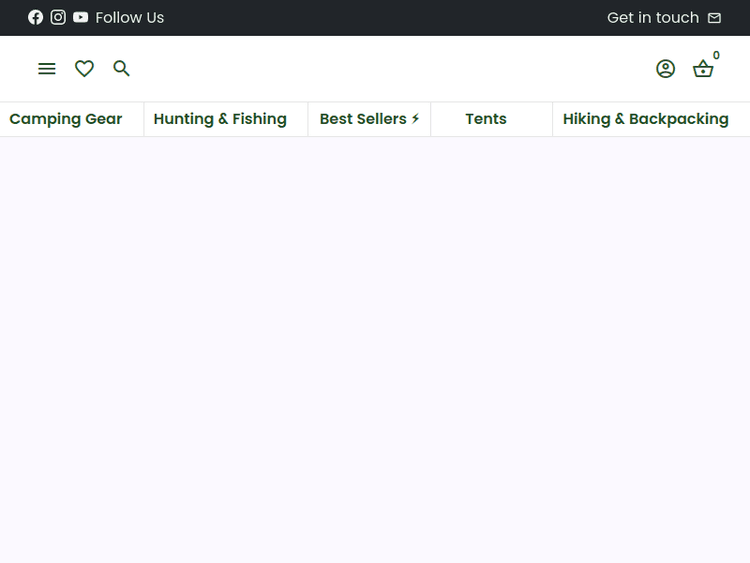The height and width of the screenshot is (563, 750).
Task: Click the basket item count badge
Action: (x=716, y=56)
